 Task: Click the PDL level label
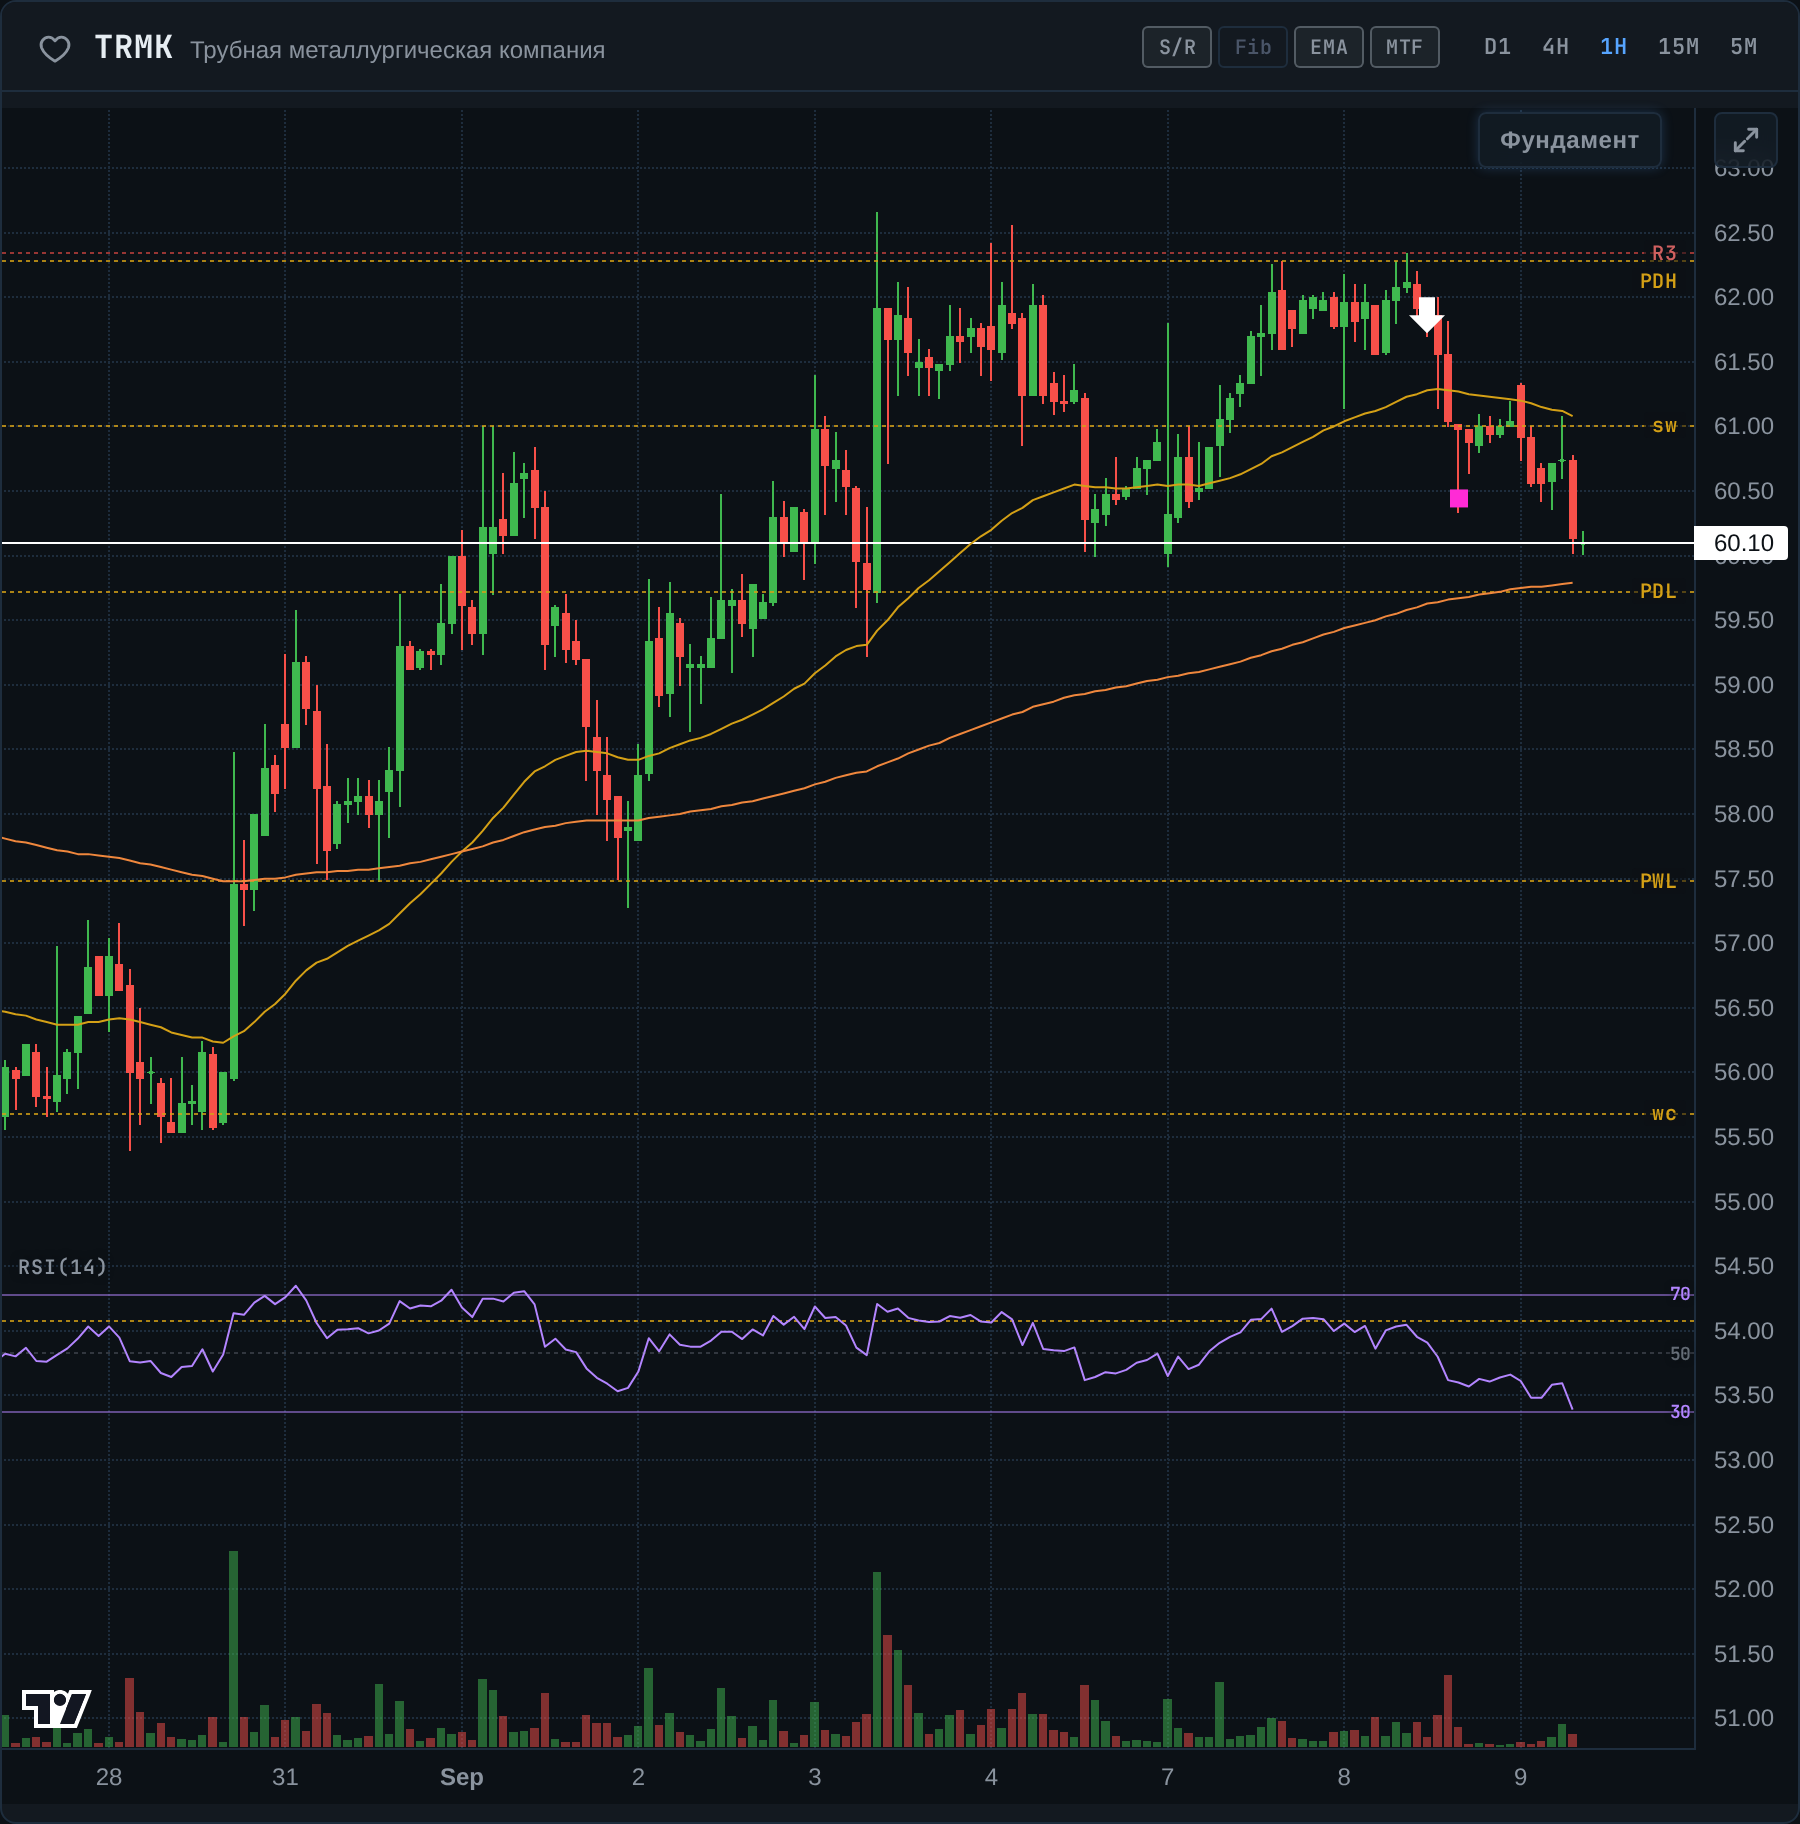(1658, 591)
